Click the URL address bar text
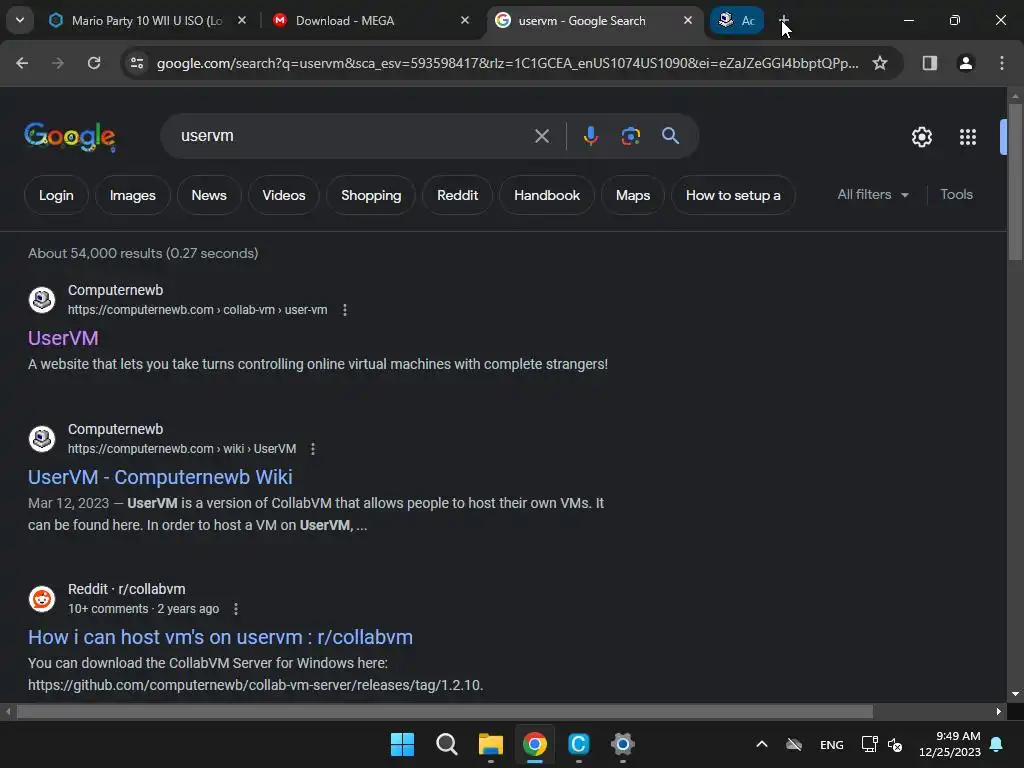Screen dimensions: 1024x768 pos(507,63)
